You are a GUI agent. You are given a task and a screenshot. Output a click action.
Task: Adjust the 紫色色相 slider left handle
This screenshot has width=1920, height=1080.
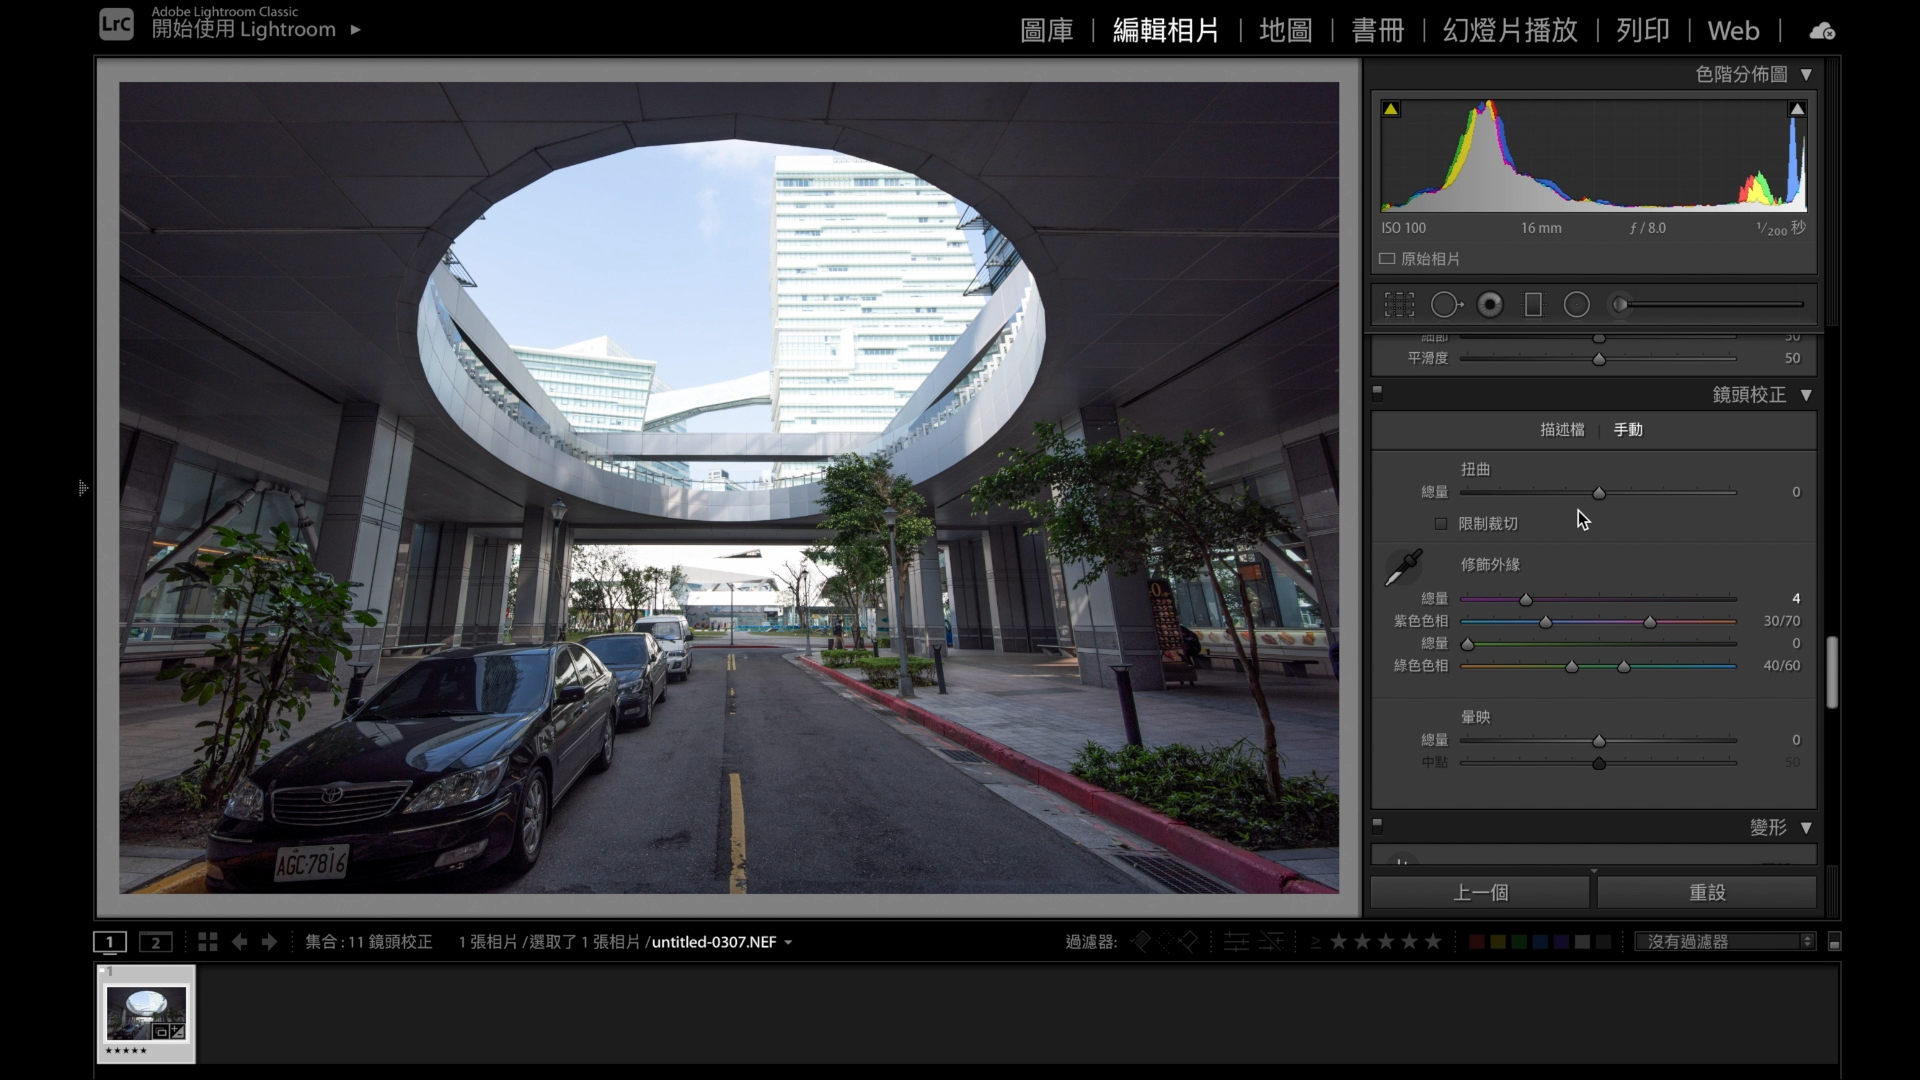coord(1546,622)
